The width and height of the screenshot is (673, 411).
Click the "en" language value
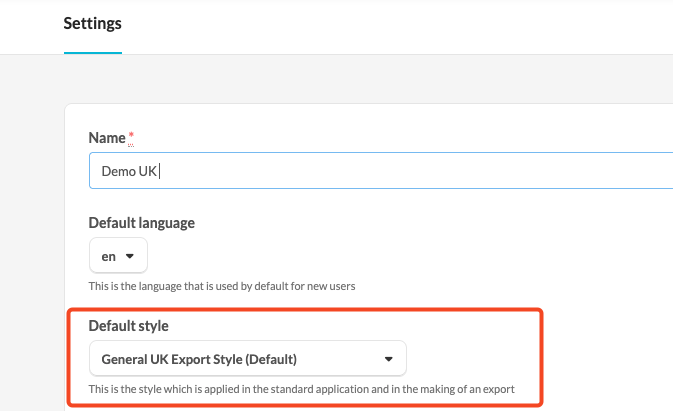[x=108, y=256]
